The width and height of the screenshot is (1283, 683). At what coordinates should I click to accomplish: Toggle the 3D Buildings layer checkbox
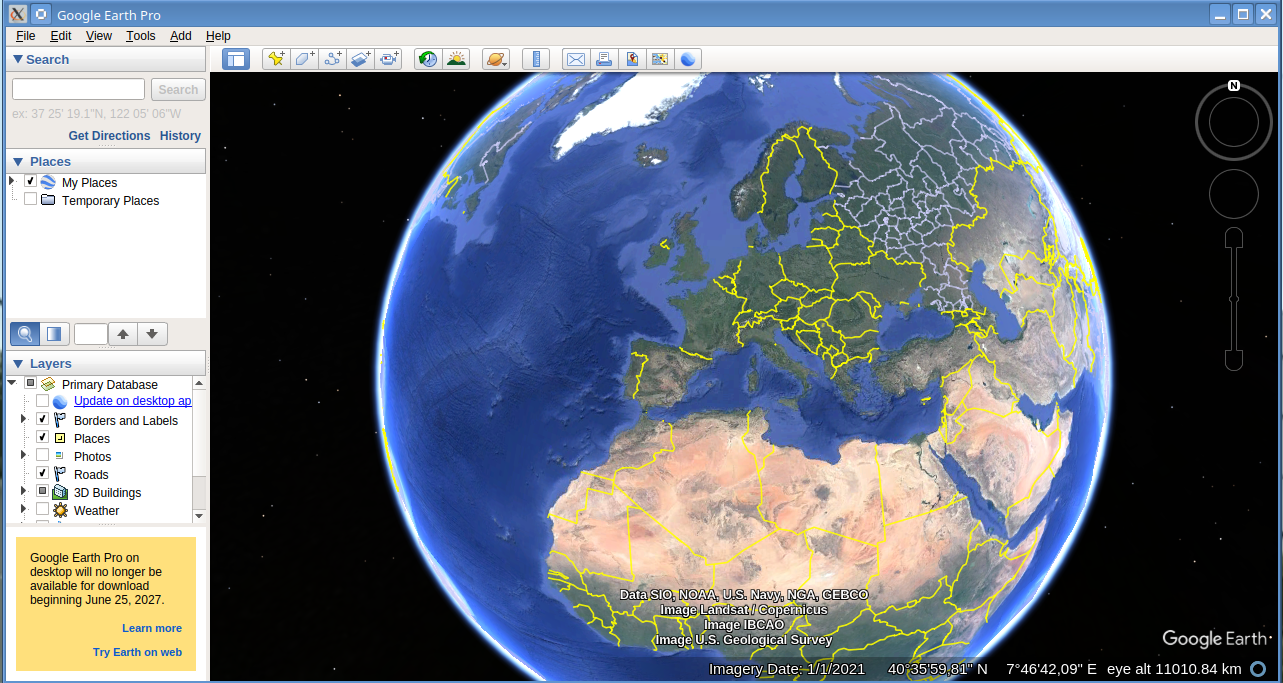pos(43,492)
